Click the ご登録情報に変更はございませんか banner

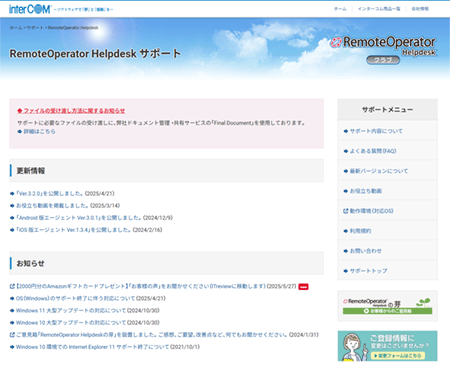[x=387, y=346]
